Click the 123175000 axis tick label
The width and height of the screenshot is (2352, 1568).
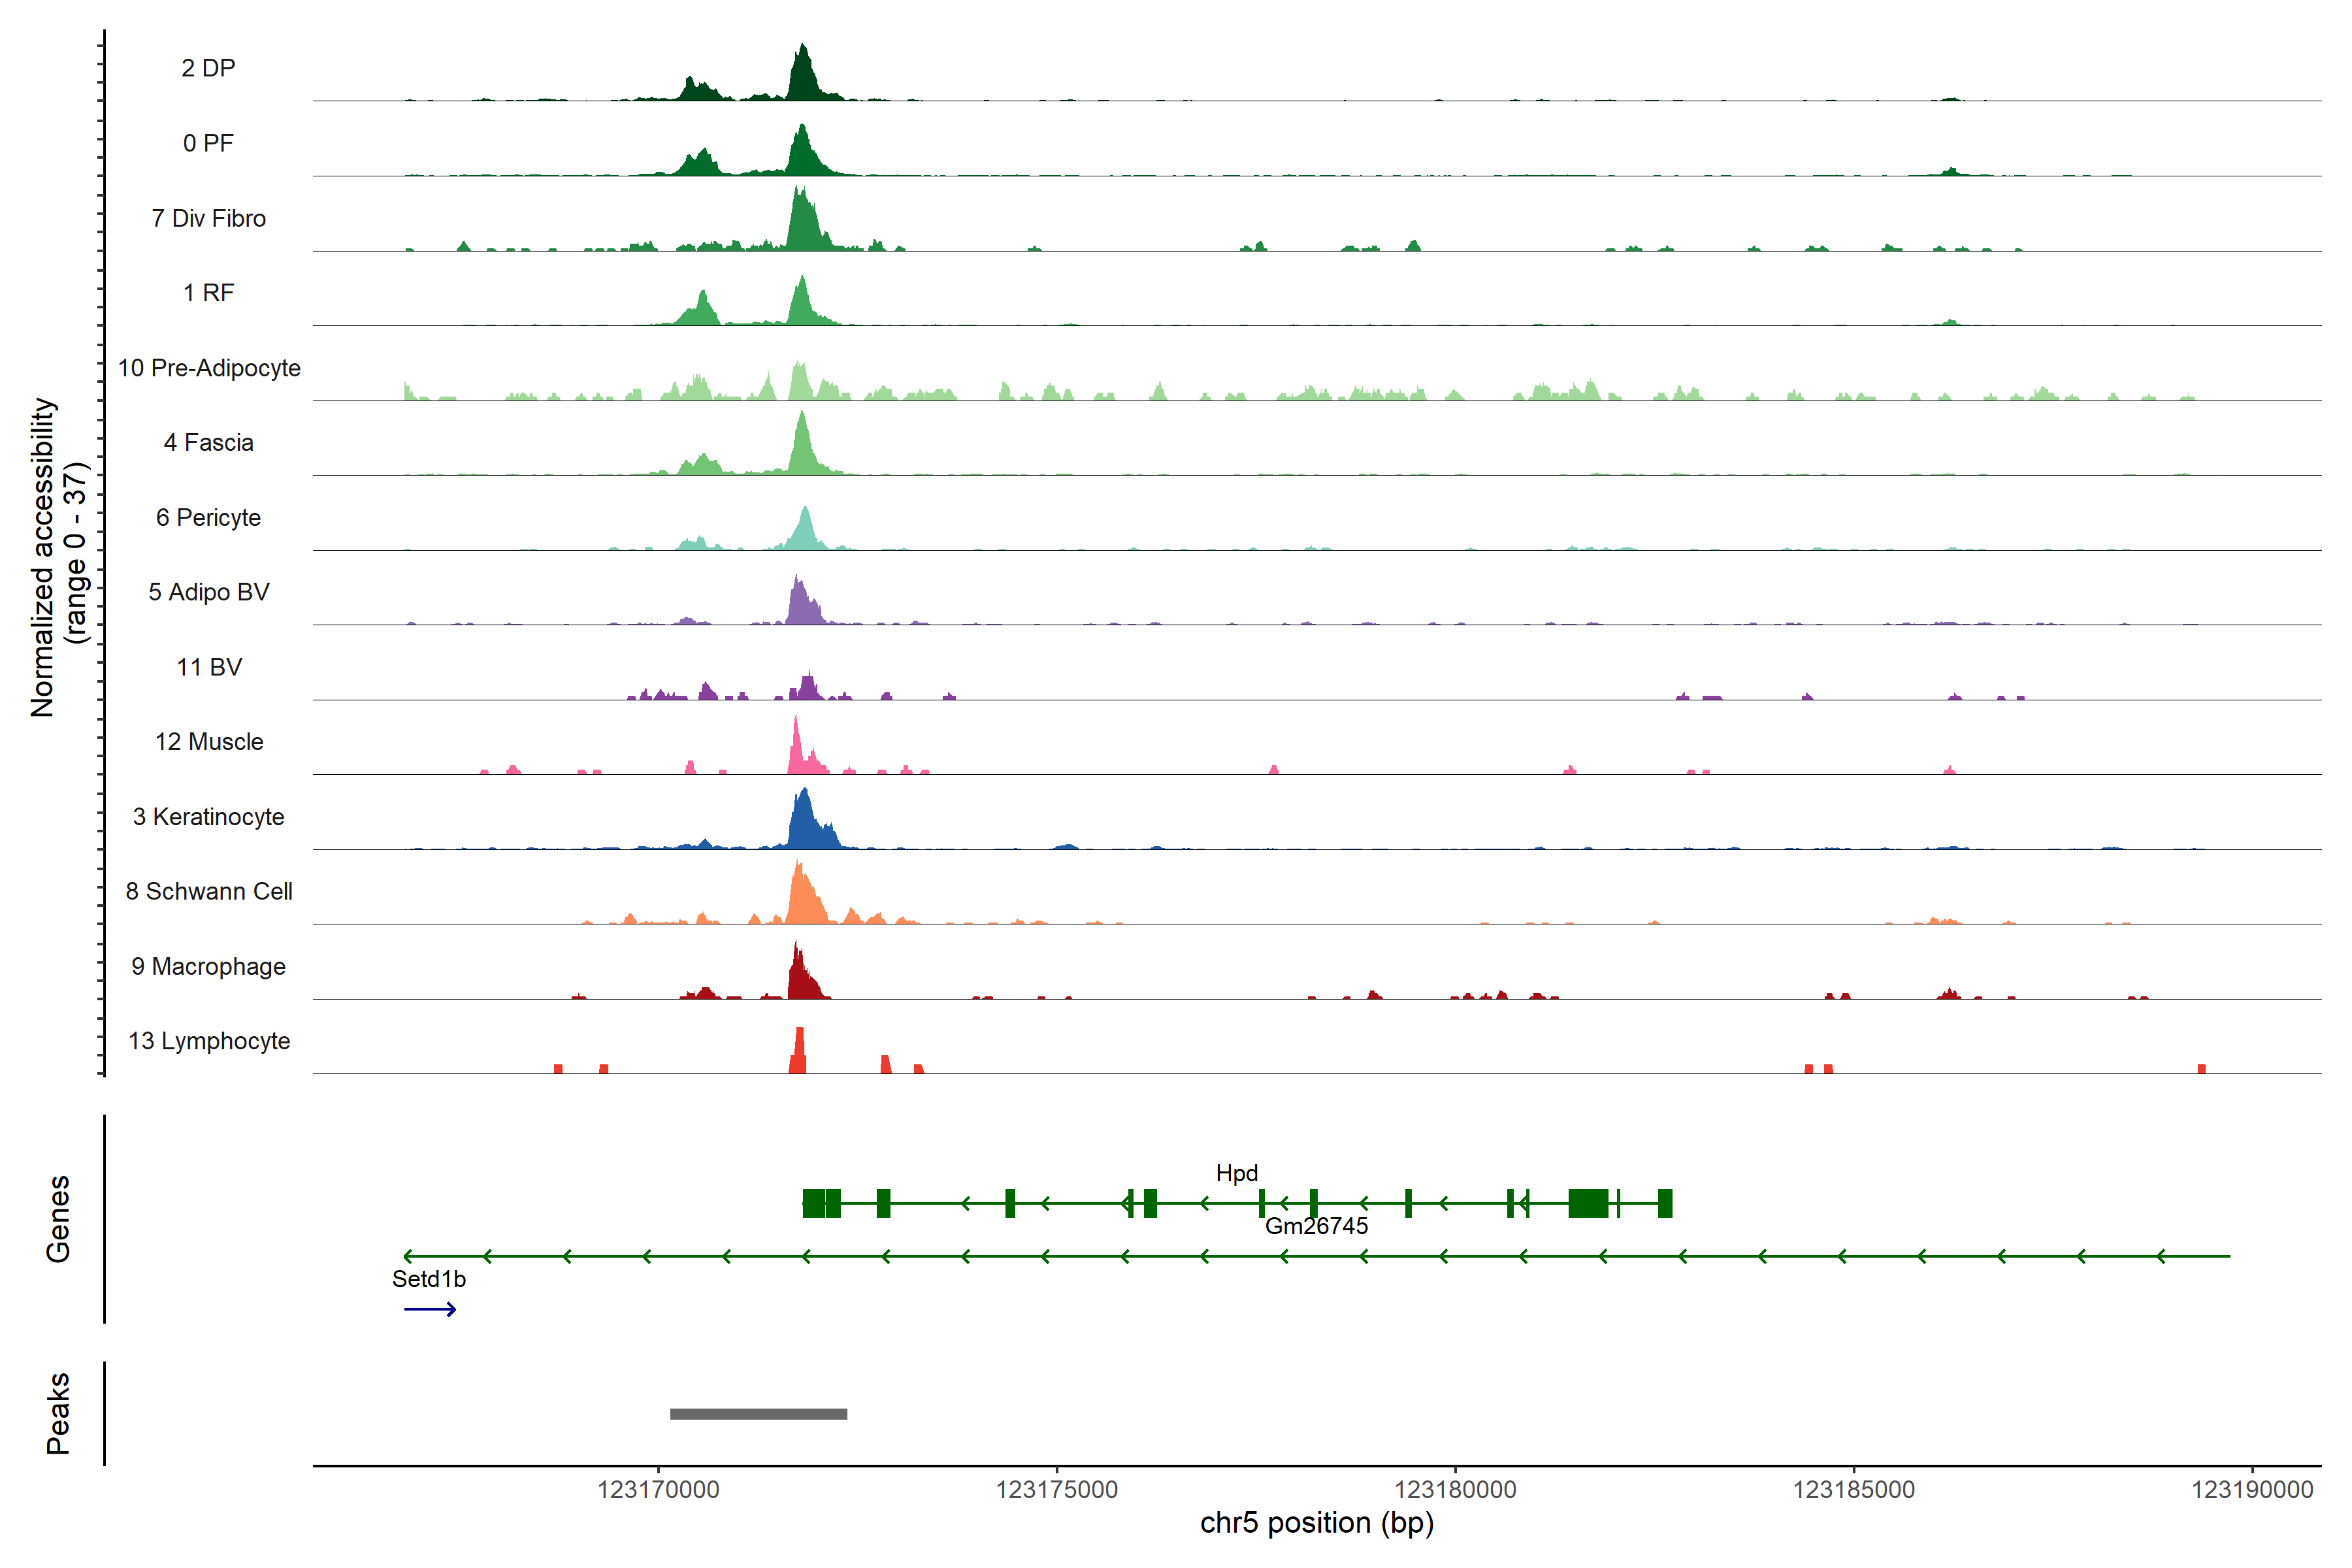click(1056, 1490)
